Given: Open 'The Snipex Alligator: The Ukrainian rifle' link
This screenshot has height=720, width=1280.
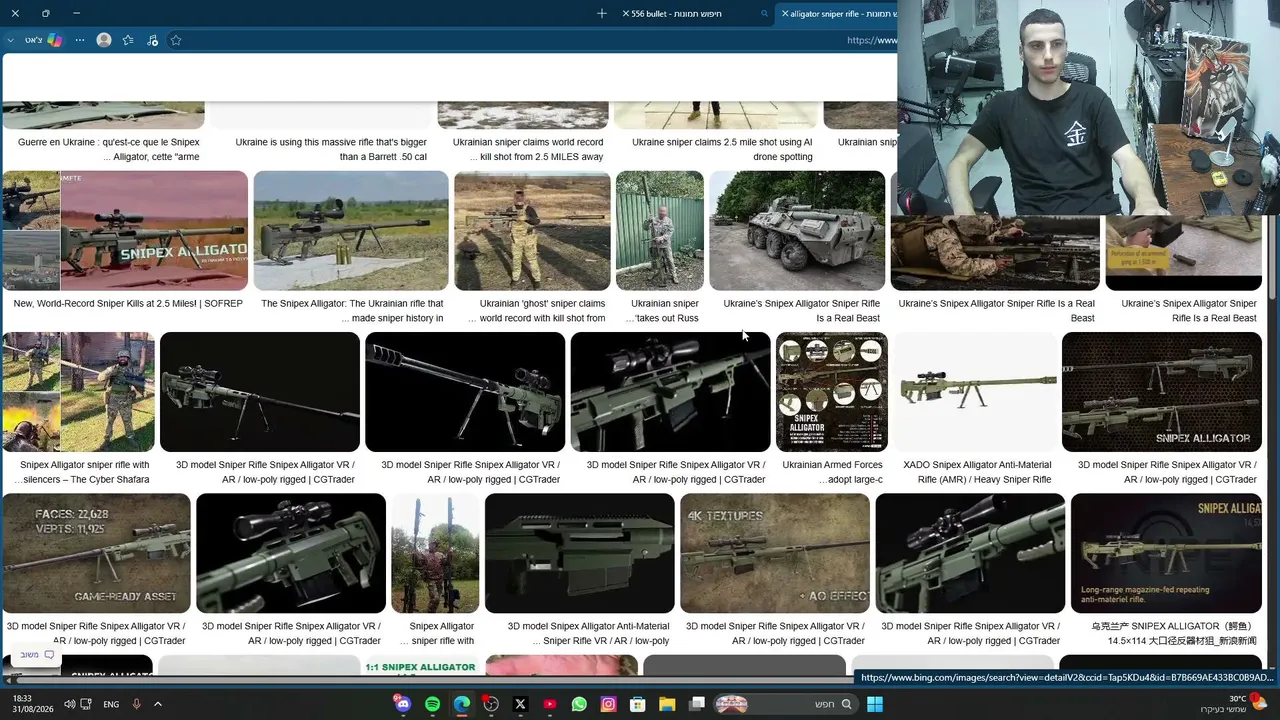Looking at the screenshot, I should [x=352, y=311].
